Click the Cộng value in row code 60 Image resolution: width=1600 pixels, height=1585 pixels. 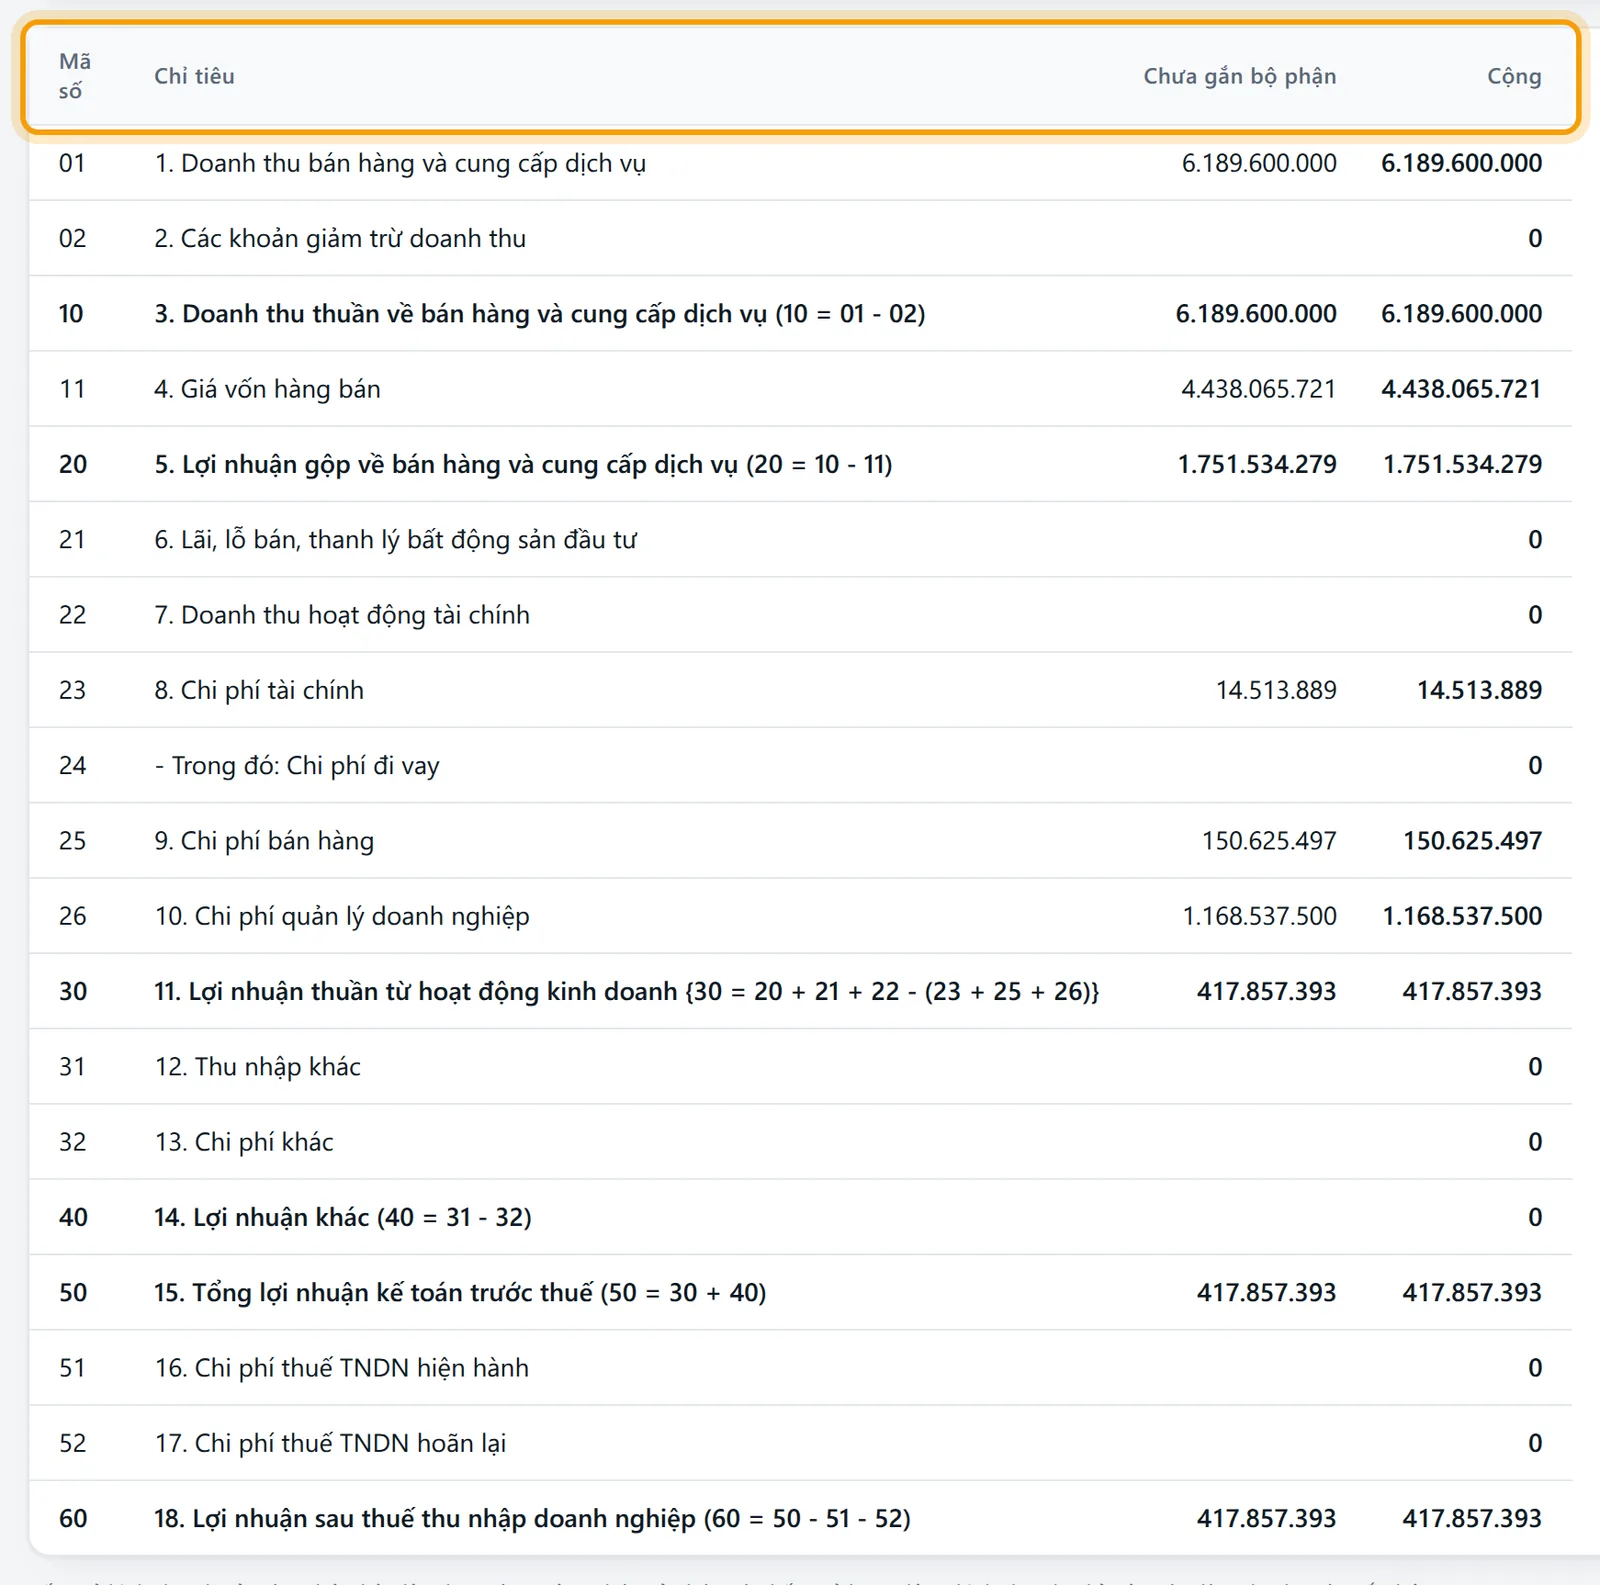[x=1471, y=1519]
